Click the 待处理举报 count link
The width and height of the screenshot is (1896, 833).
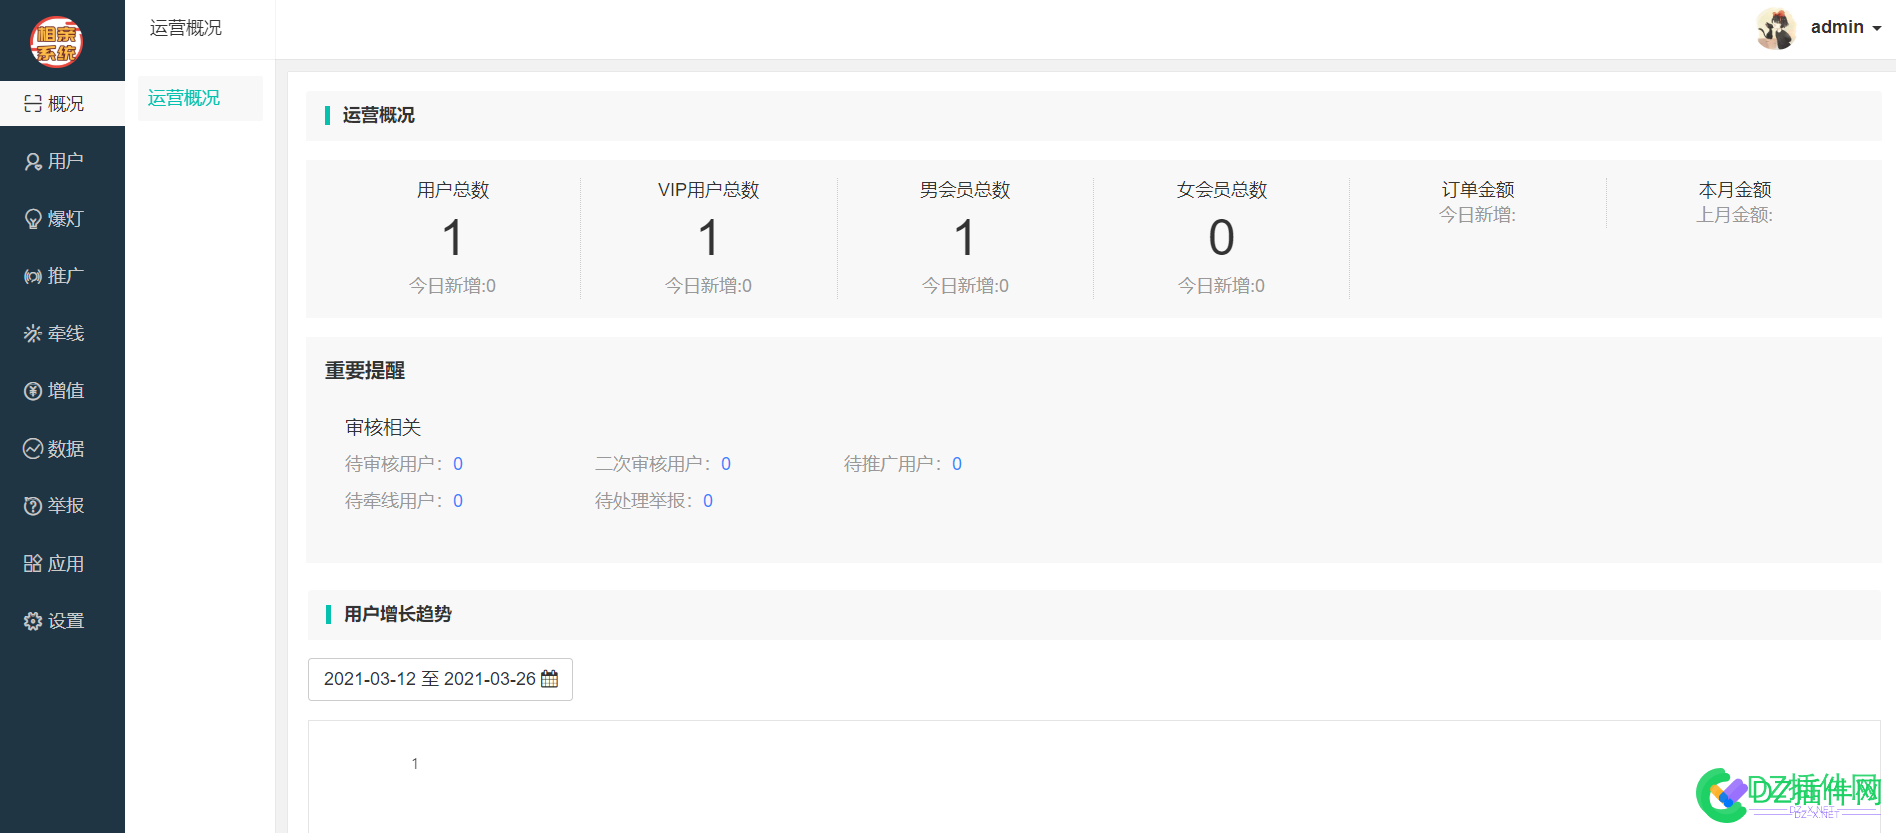coord(708,501)
